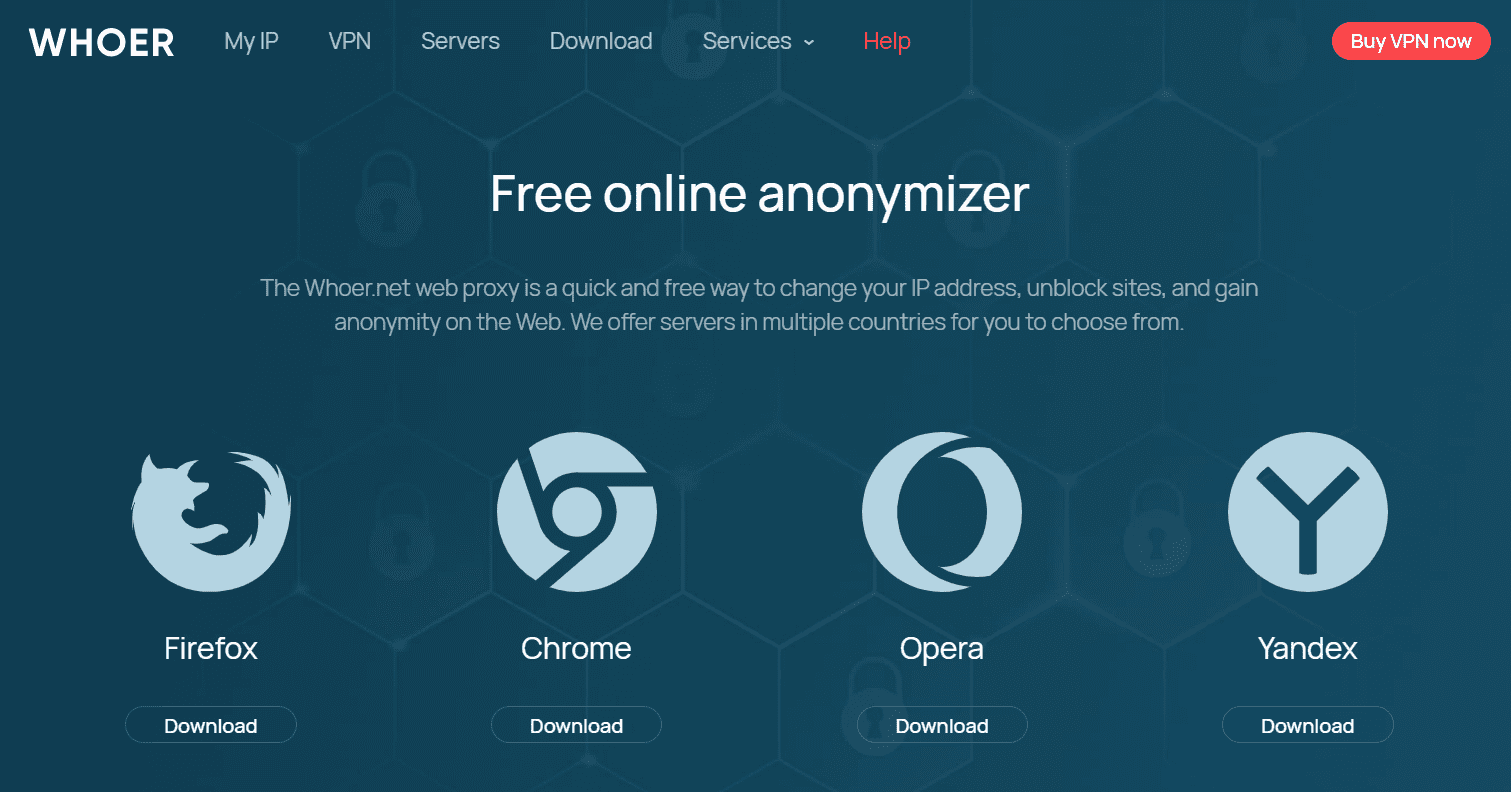Open the VPN menu item
1511x792 pixels.
point(350,41)
